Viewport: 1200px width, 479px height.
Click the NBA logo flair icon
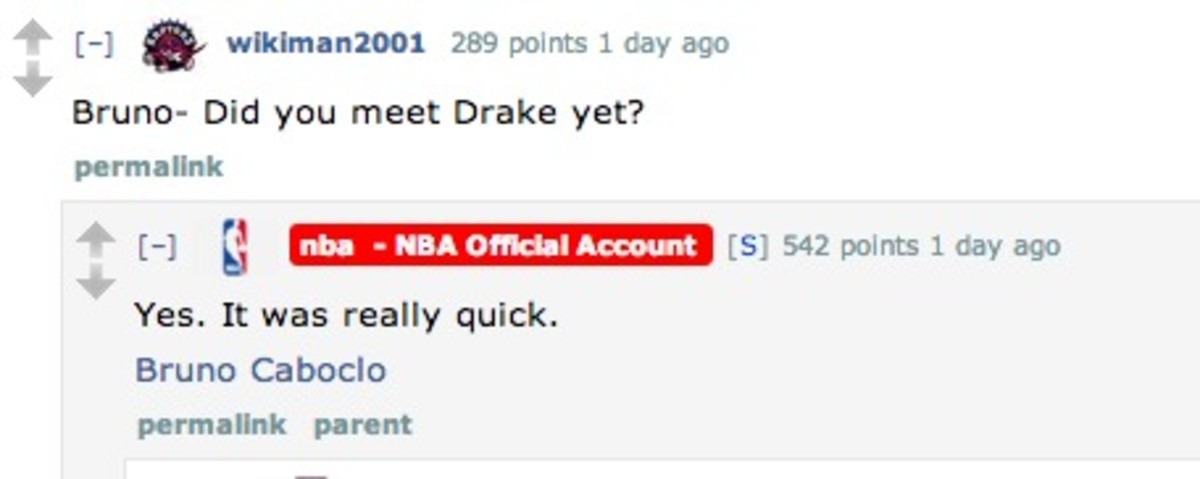pyautogui.click(x=234, y=247)
